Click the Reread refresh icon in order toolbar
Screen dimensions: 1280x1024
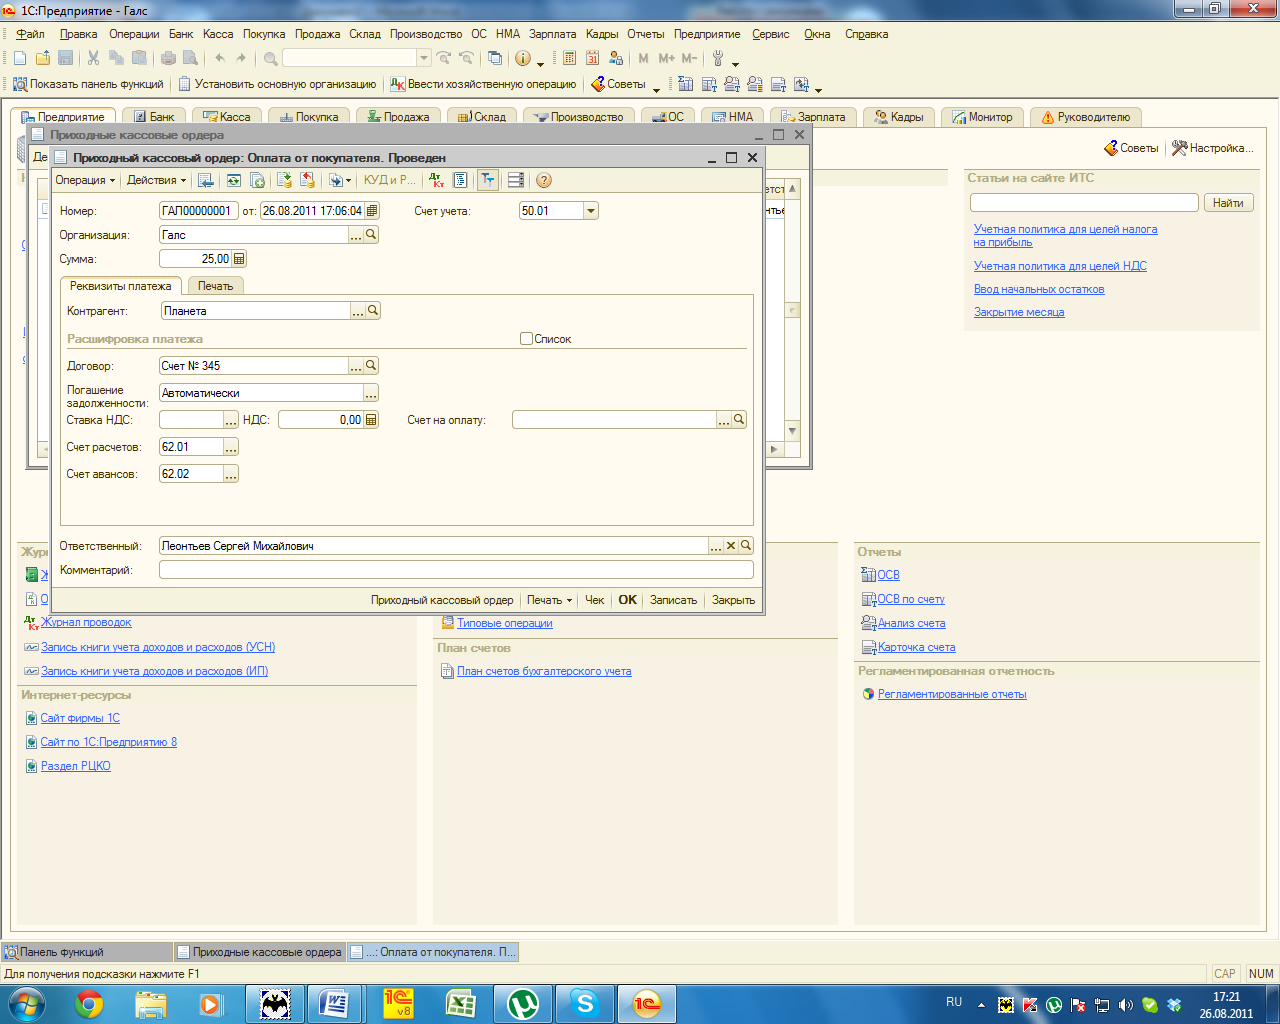pos(234,180)
